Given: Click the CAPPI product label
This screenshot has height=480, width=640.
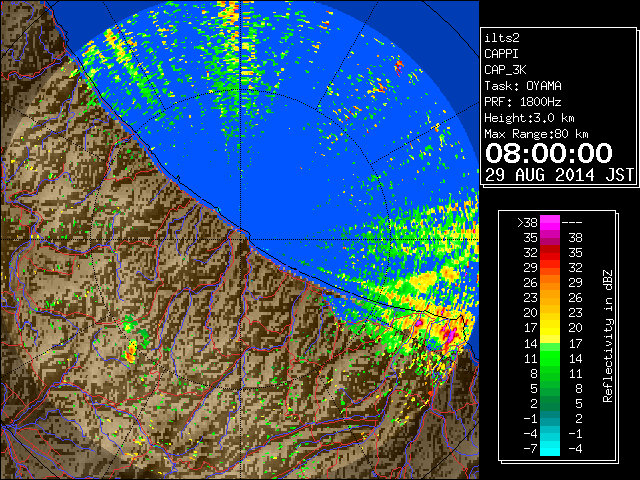Looking at the screenshot, I should click(x=501, y=54).
